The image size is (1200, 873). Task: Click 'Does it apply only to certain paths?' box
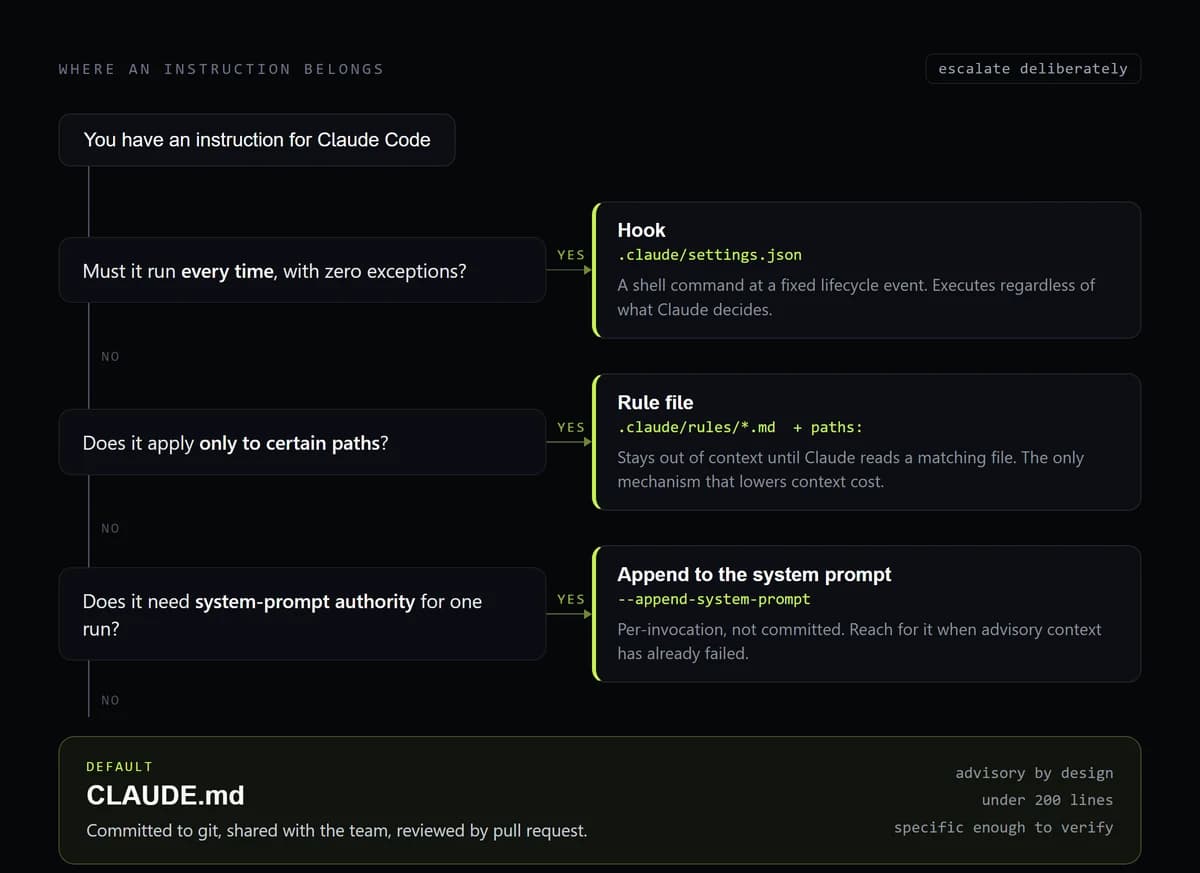coord(302,442)
